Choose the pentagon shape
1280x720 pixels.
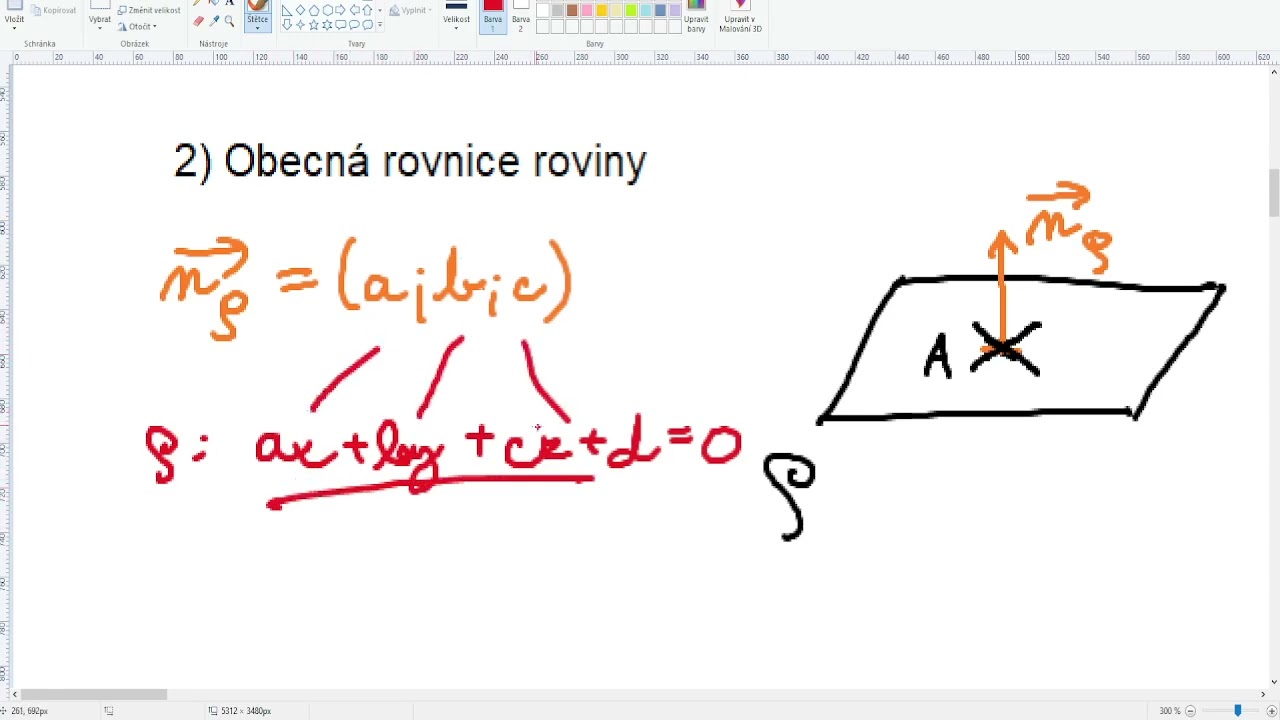314,10
